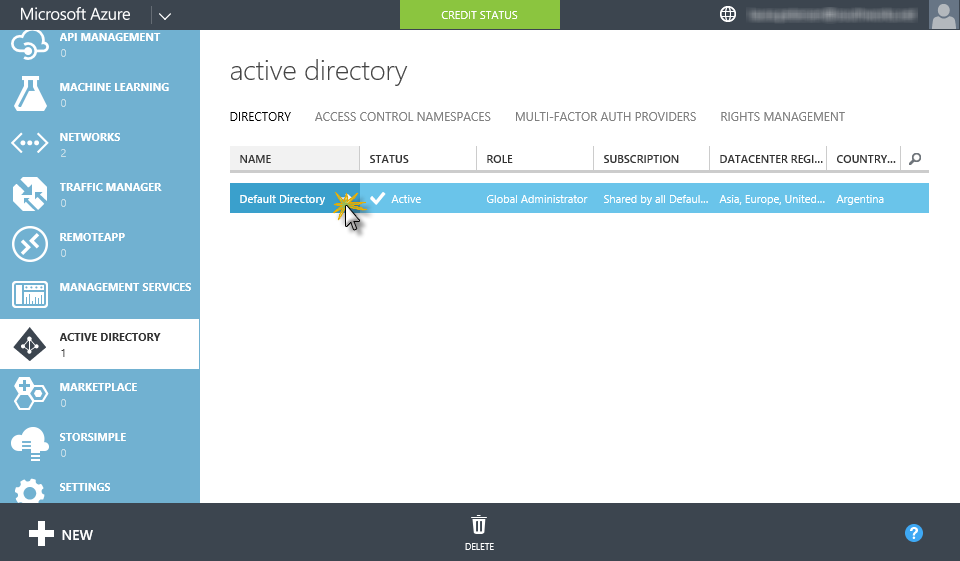
Task: Click the Microsoft Azure logo text
Action: coord(75,14)
